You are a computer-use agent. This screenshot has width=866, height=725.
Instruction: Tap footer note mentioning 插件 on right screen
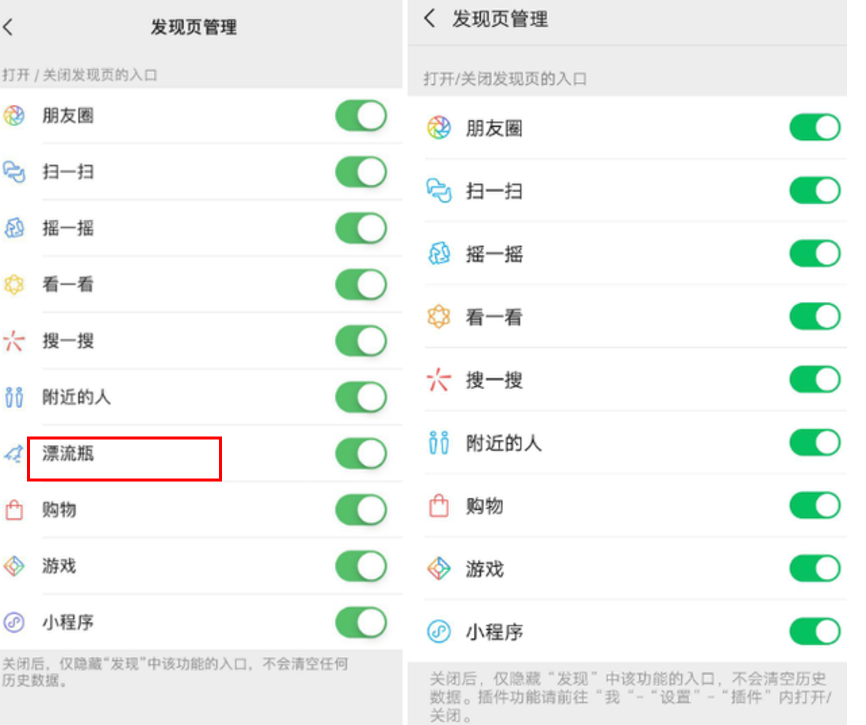(630, 696)
